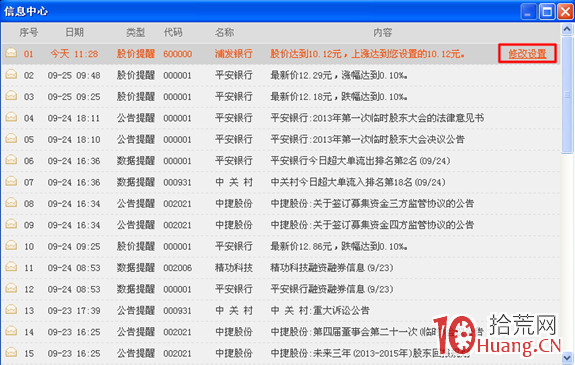Click envelope icon of message 14
This screenshot has height=365, width=575.
pyautogui.click(x=11, y=331)
